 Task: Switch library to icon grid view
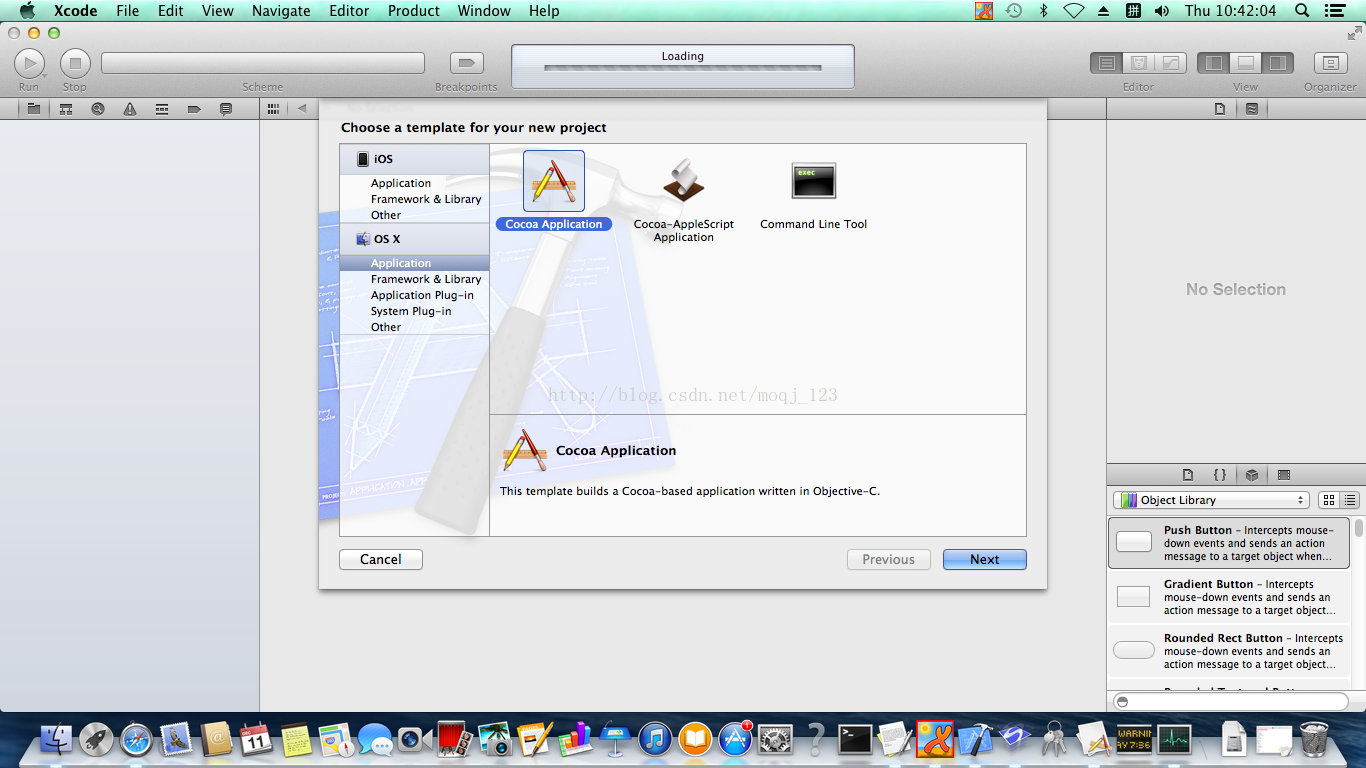[1329, 500]
